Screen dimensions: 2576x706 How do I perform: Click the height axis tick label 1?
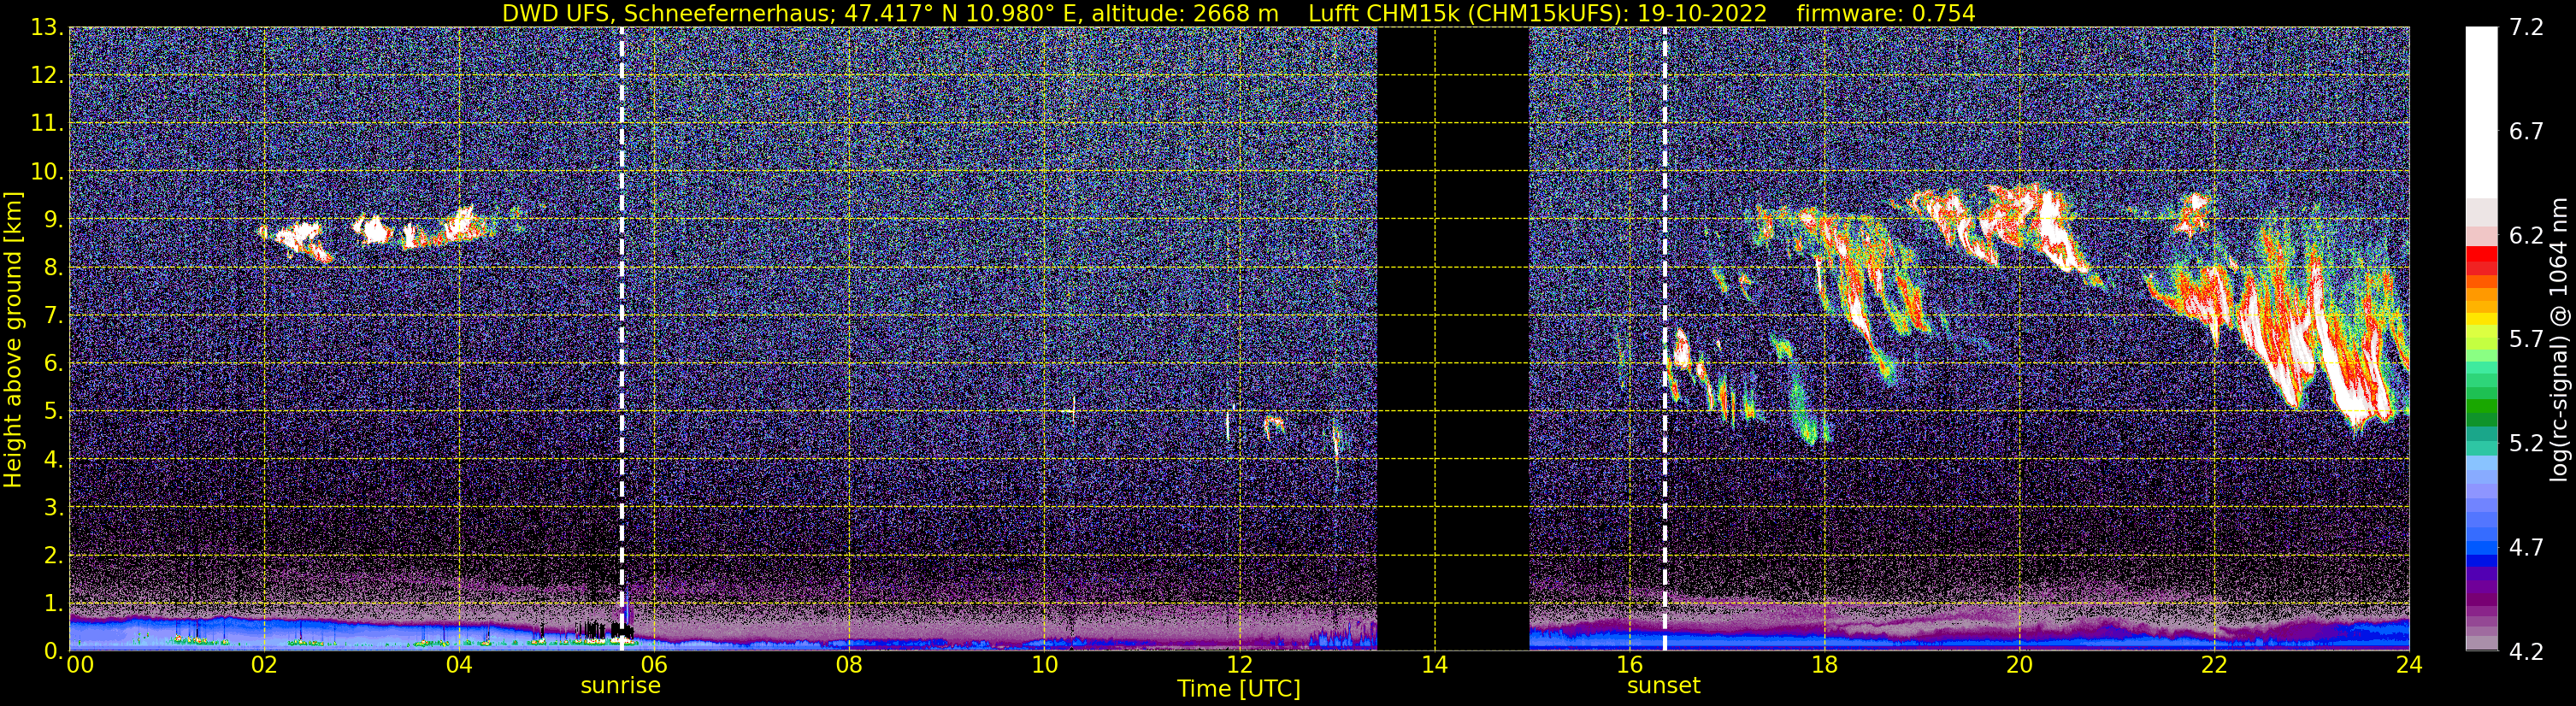click(x=53, y=604)
